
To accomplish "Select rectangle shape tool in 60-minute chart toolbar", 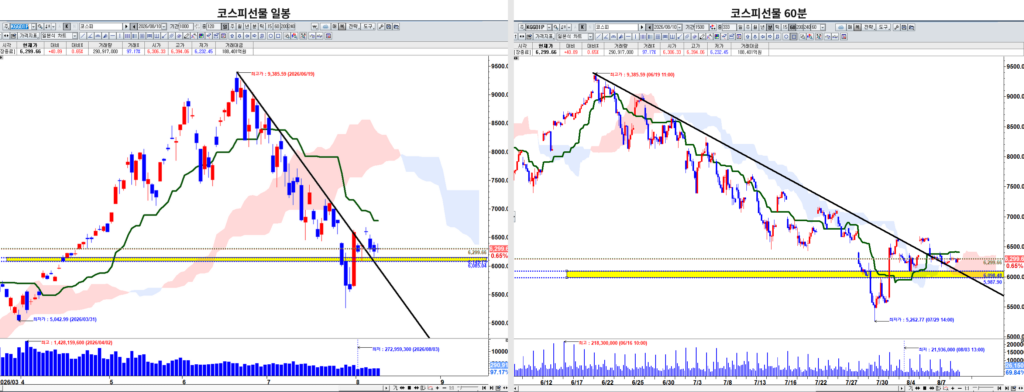I will [x=794, y=37].
